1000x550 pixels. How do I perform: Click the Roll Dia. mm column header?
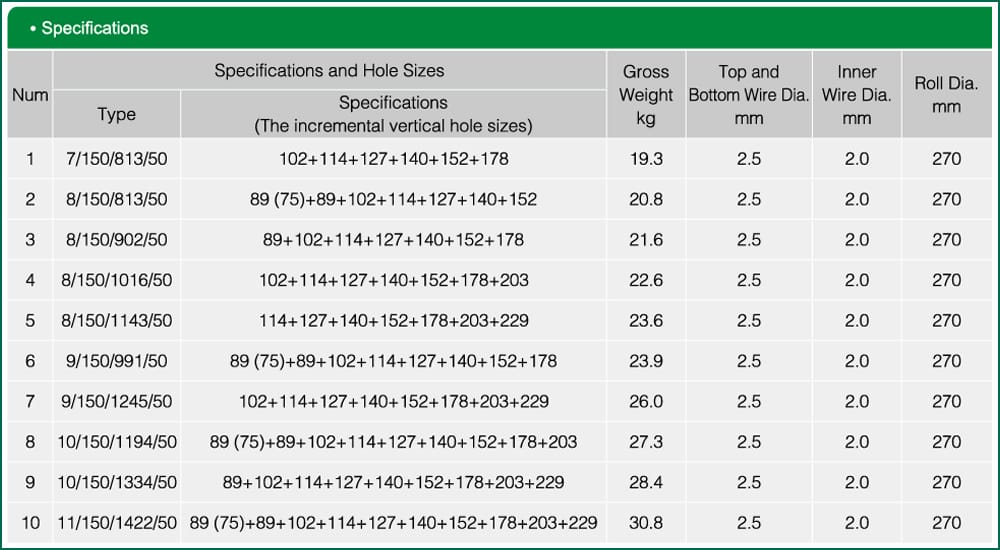click(946, 95)
